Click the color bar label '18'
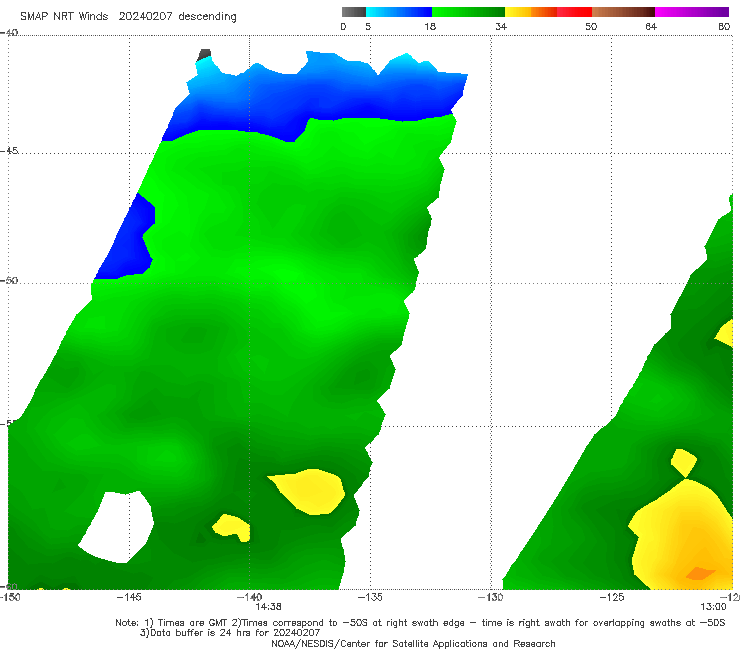Screen dimensions: 740x650 pos(430,26)
